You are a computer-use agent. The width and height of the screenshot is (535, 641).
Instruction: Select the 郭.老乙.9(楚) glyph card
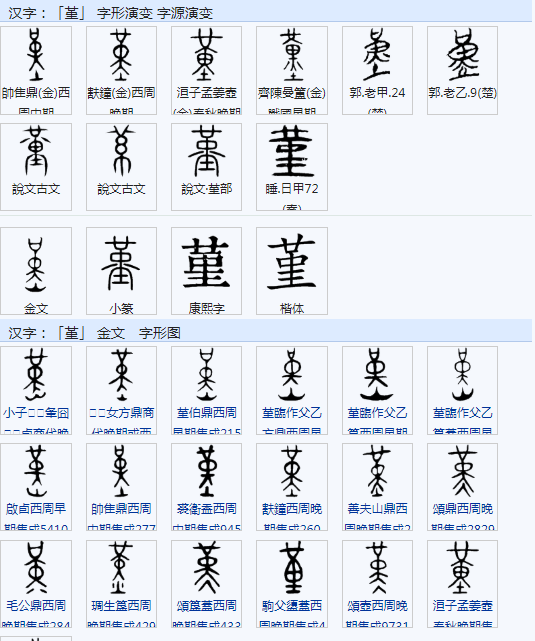coord(462,70)
